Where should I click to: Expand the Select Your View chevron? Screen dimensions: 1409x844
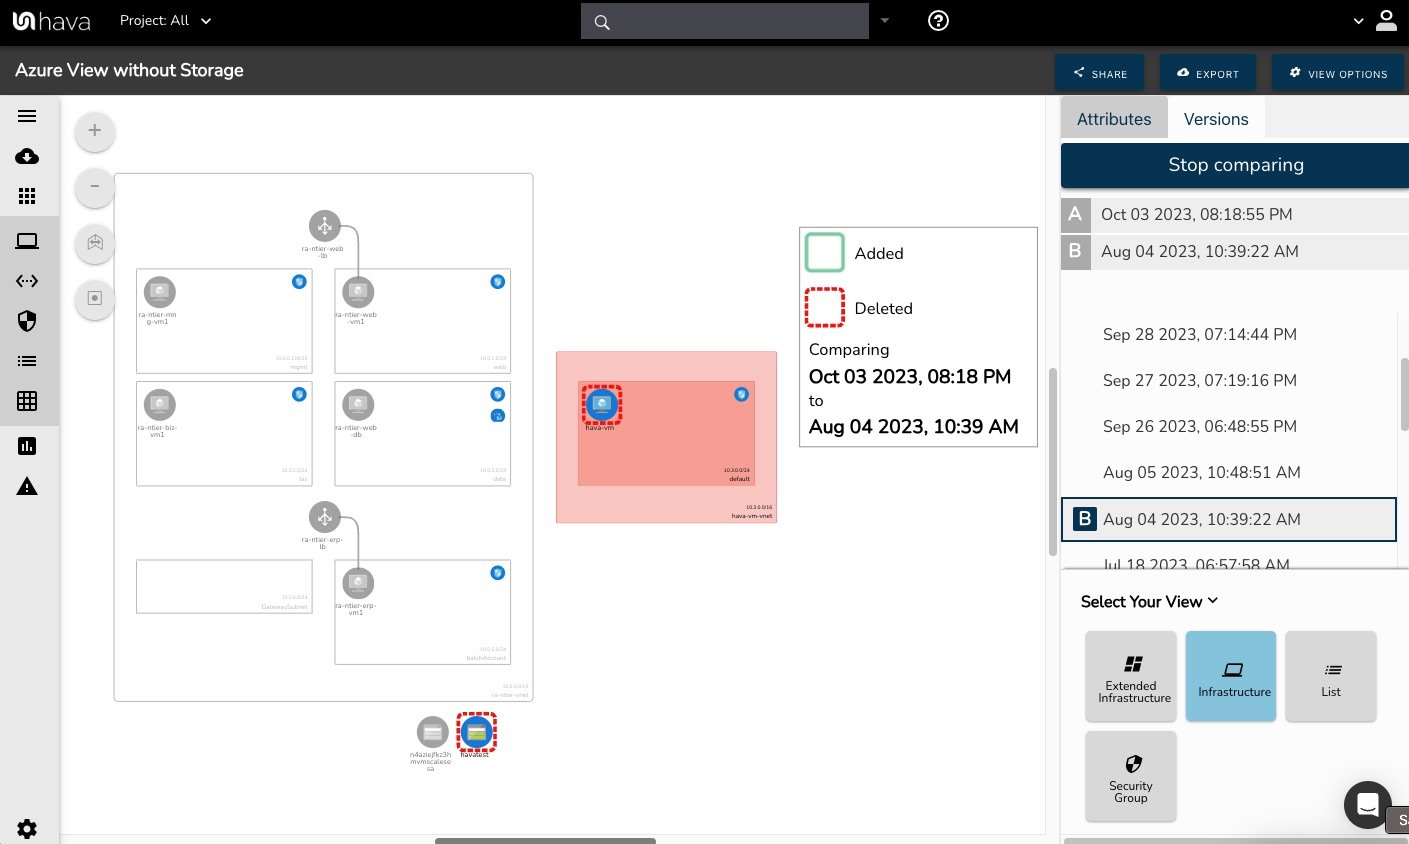1213,601
